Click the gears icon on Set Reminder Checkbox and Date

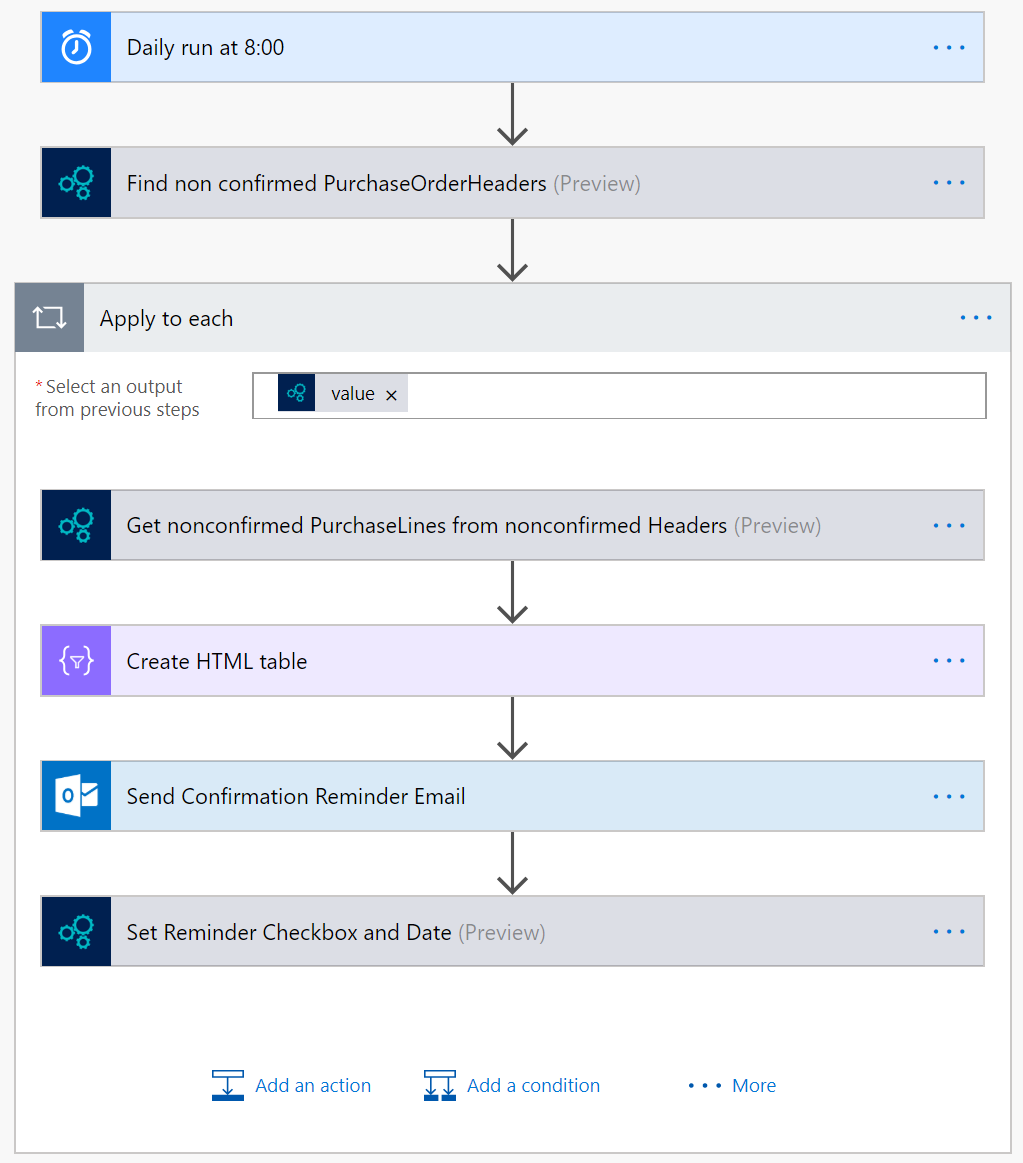(x=76, y=932)
